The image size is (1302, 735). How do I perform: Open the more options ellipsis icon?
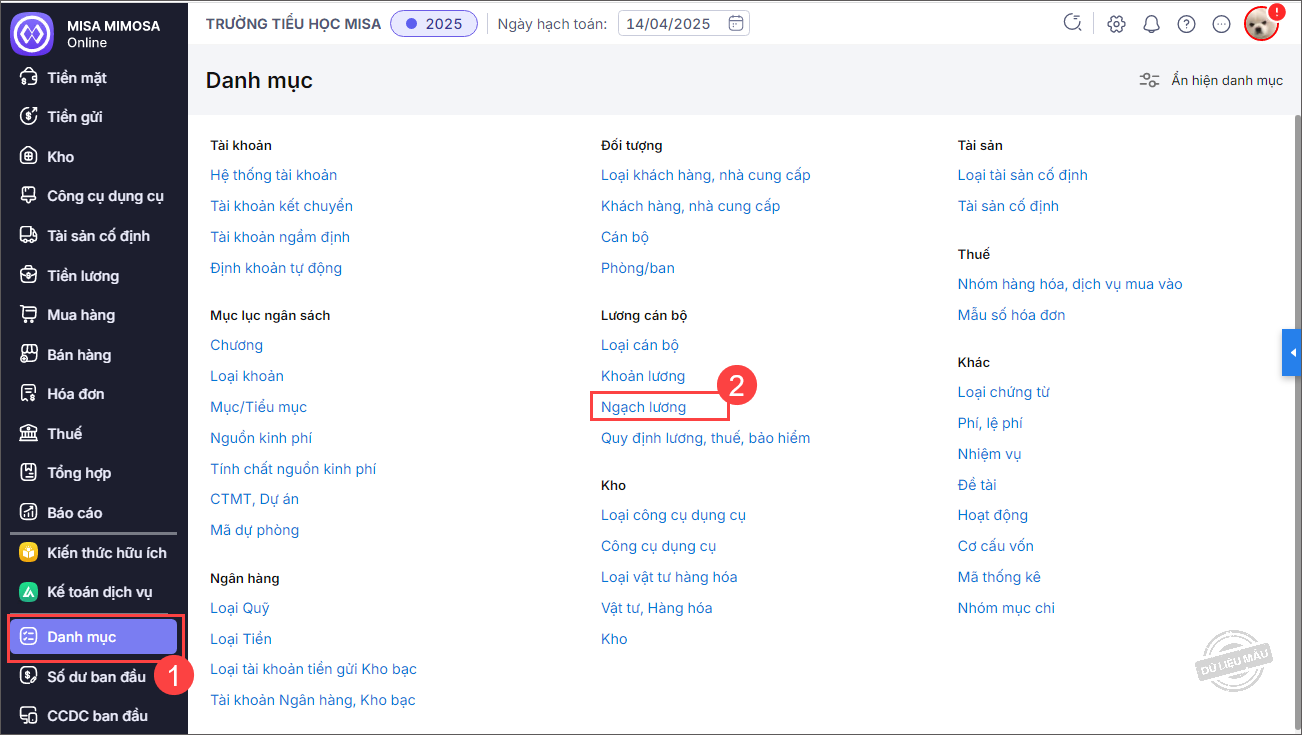tap(1221, 24)
